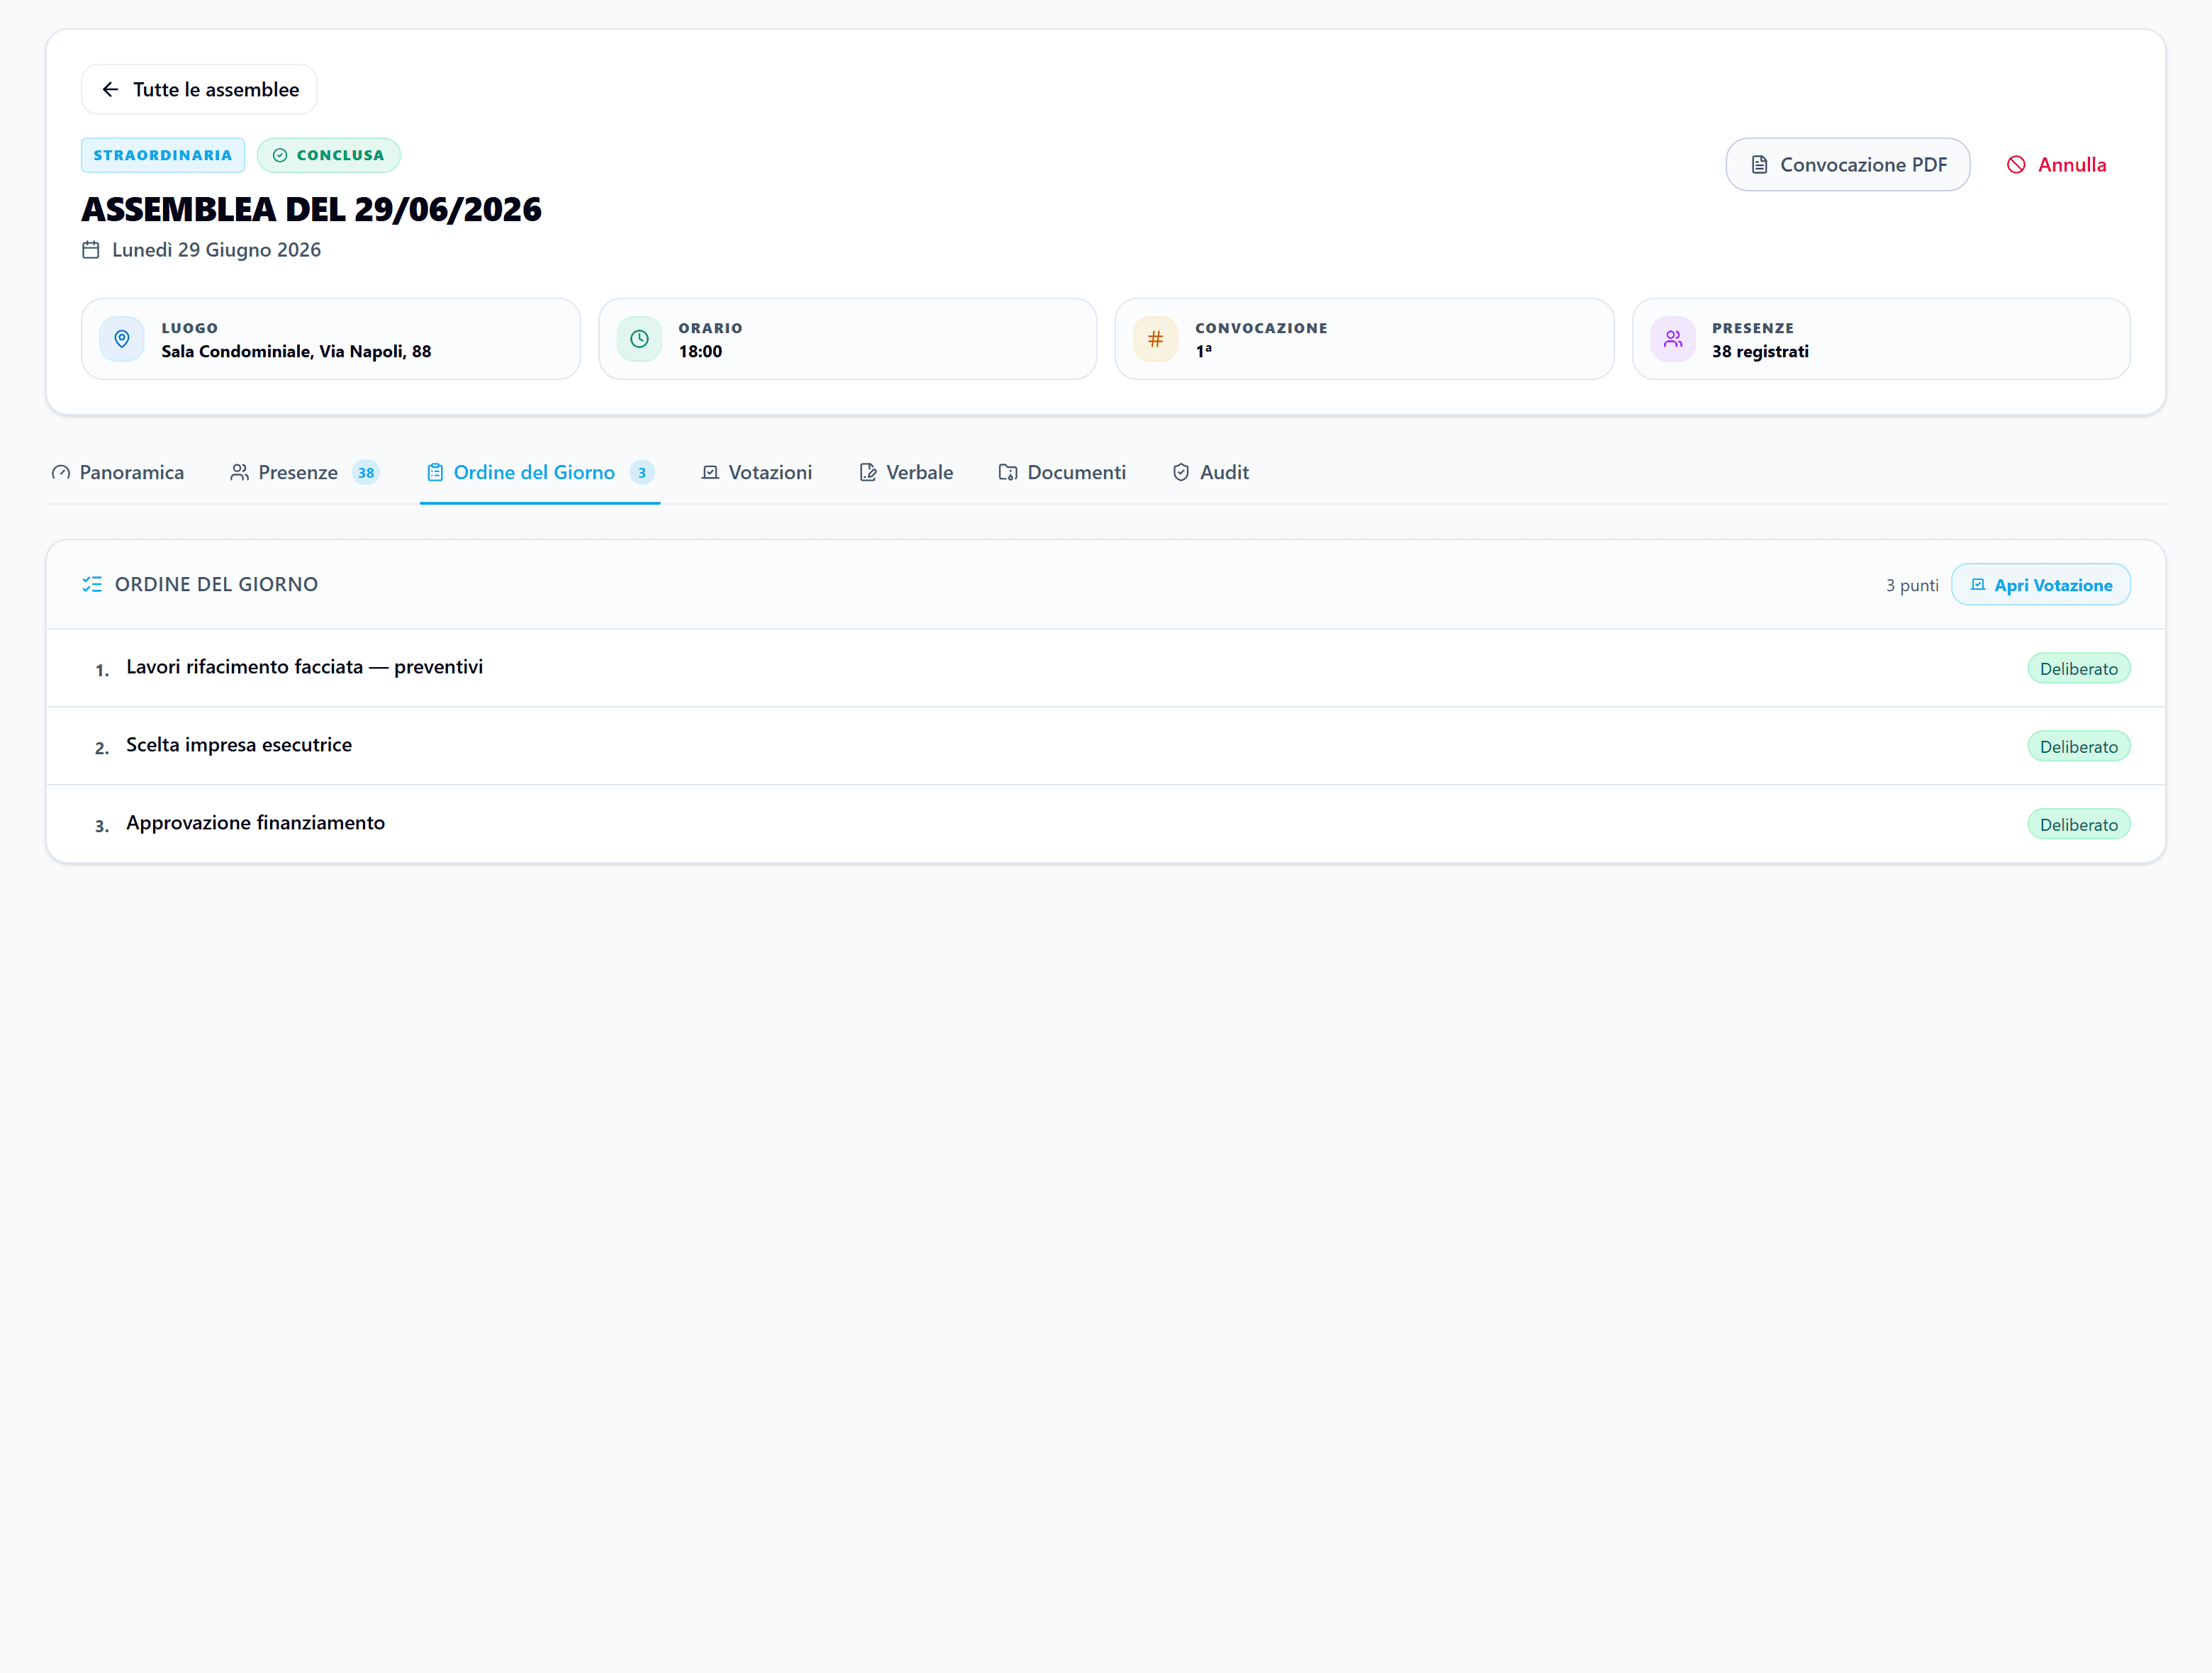The image size is (2212, 1673).
Task: Show the Documenti tab
Action: click(1062, 472)
